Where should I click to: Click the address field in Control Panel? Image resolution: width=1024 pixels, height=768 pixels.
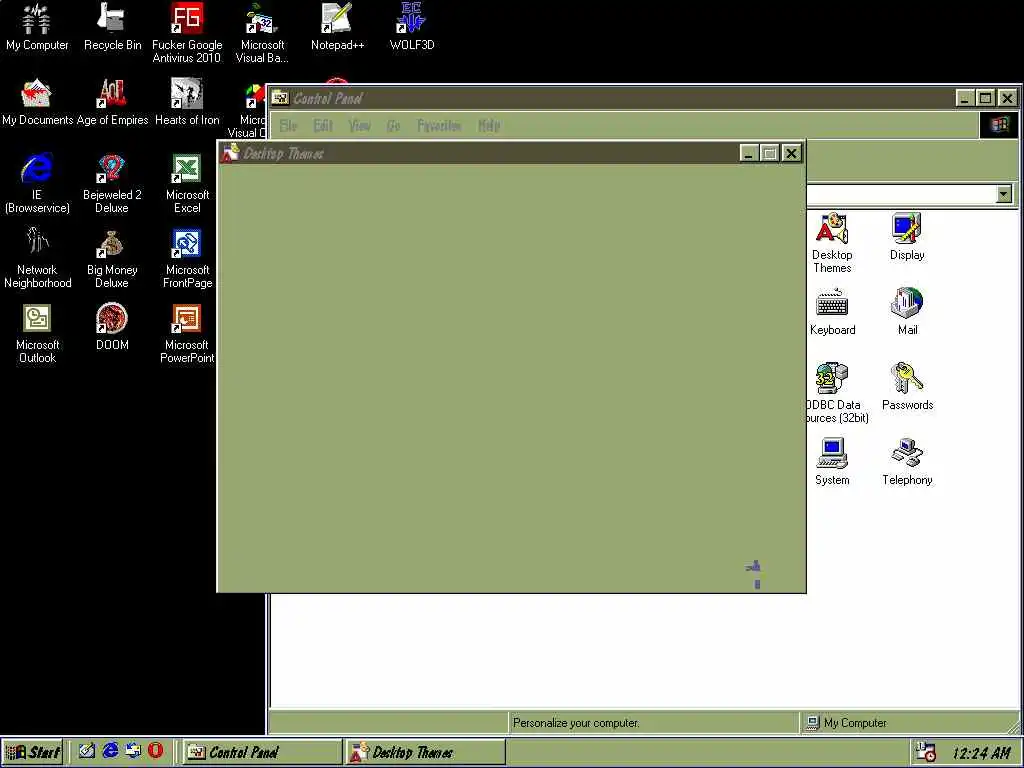pos(901,194)
